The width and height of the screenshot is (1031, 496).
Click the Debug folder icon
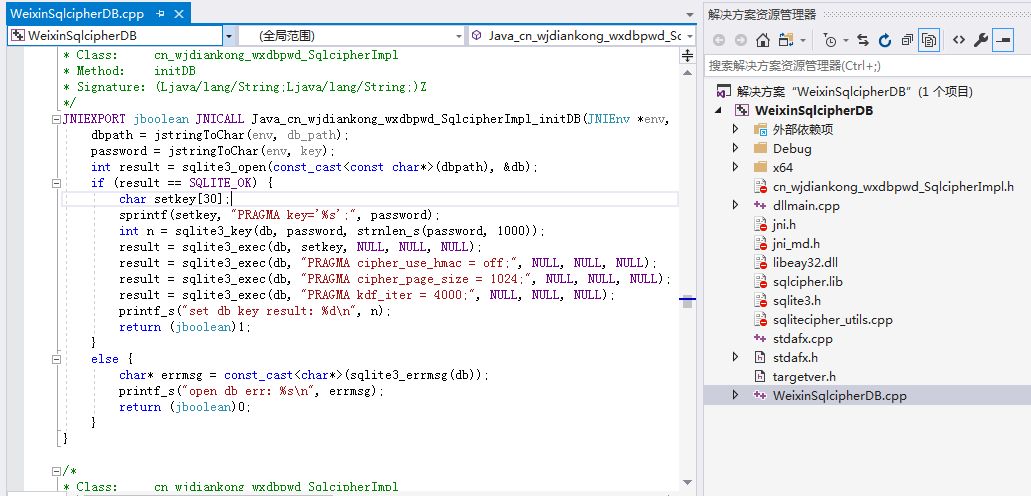pos(760,148)
